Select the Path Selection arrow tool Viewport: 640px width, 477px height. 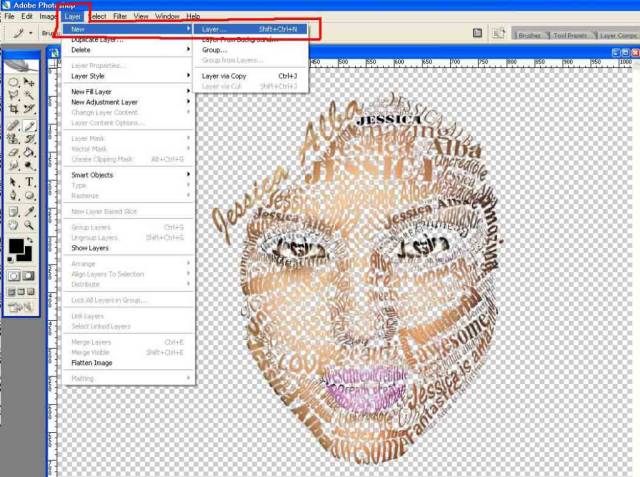(14, 182)
